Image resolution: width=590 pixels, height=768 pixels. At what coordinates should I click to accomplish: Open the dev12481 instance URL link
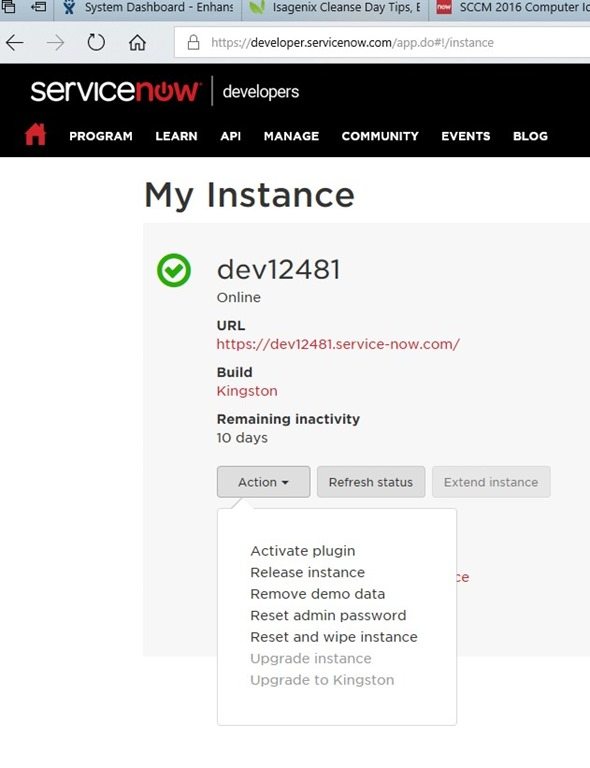[x=338, y=344]
